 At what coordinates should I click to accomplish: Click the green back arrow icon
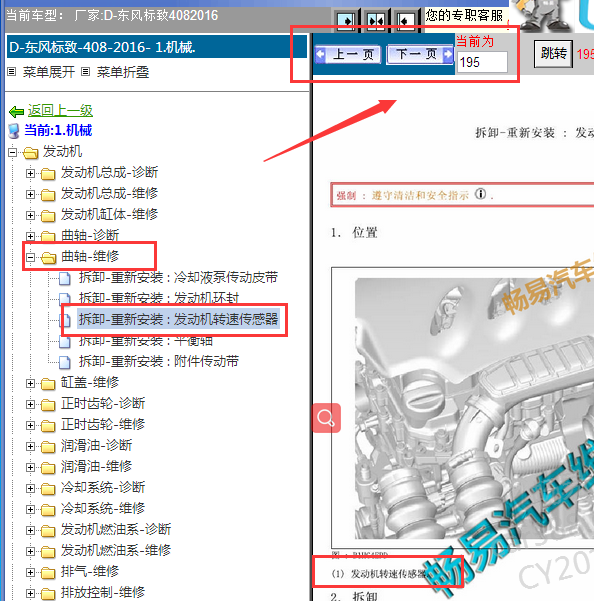(16, 112)
